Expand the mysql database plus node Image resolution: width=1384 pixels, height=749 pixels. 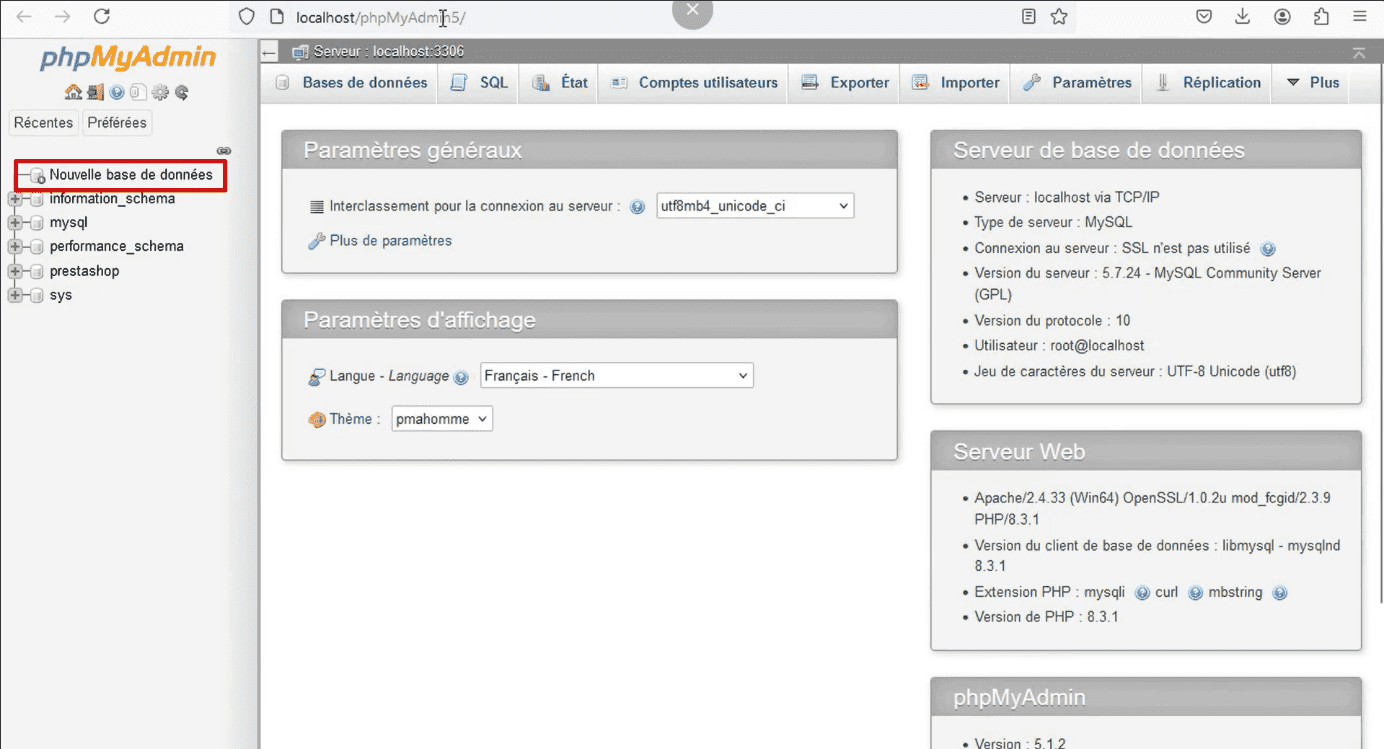pos(14,223)
